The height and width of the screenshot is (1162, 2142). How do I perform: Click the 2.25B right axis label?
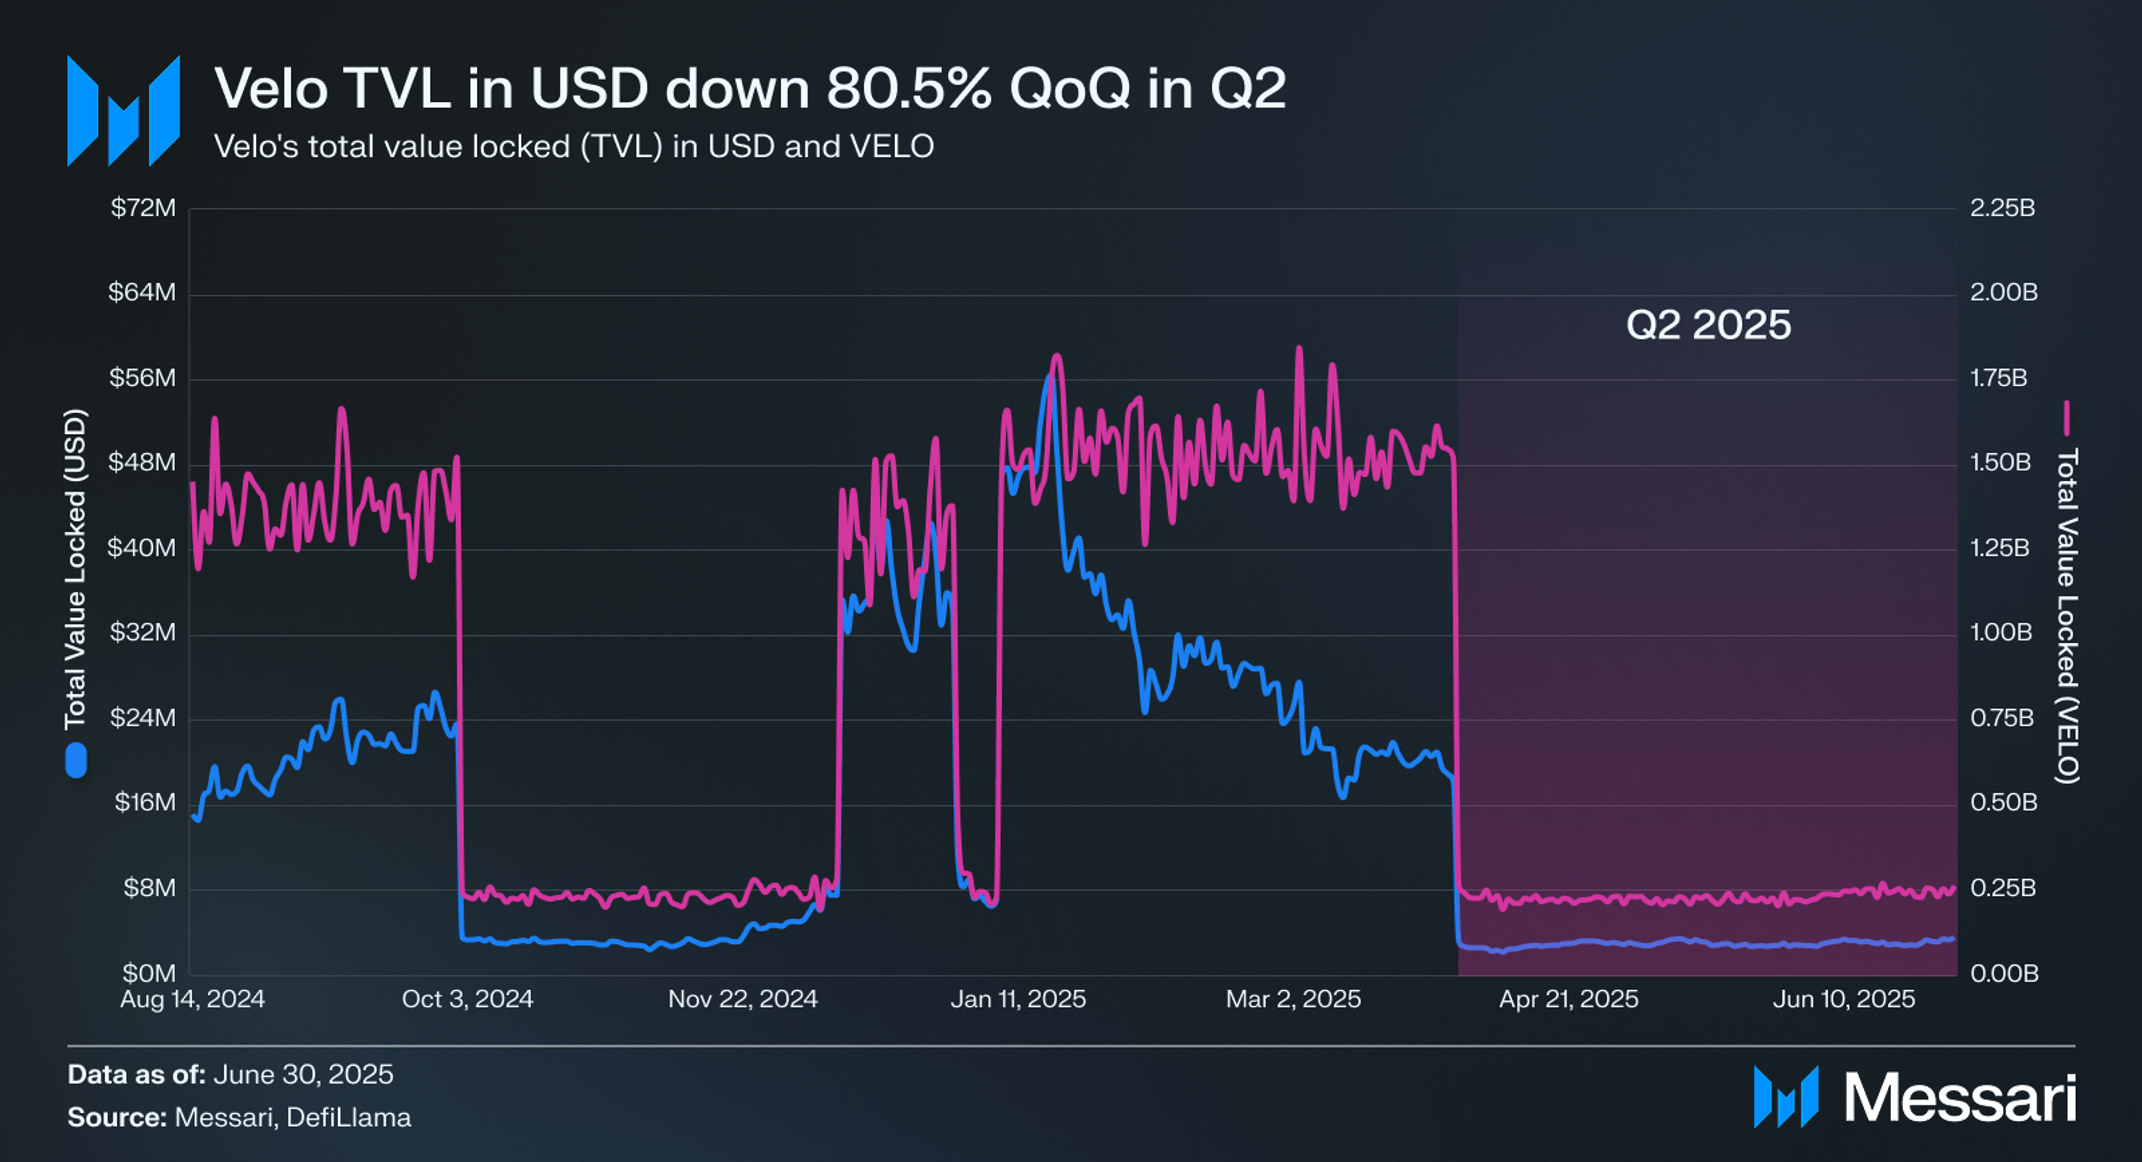coord(2002,208)
